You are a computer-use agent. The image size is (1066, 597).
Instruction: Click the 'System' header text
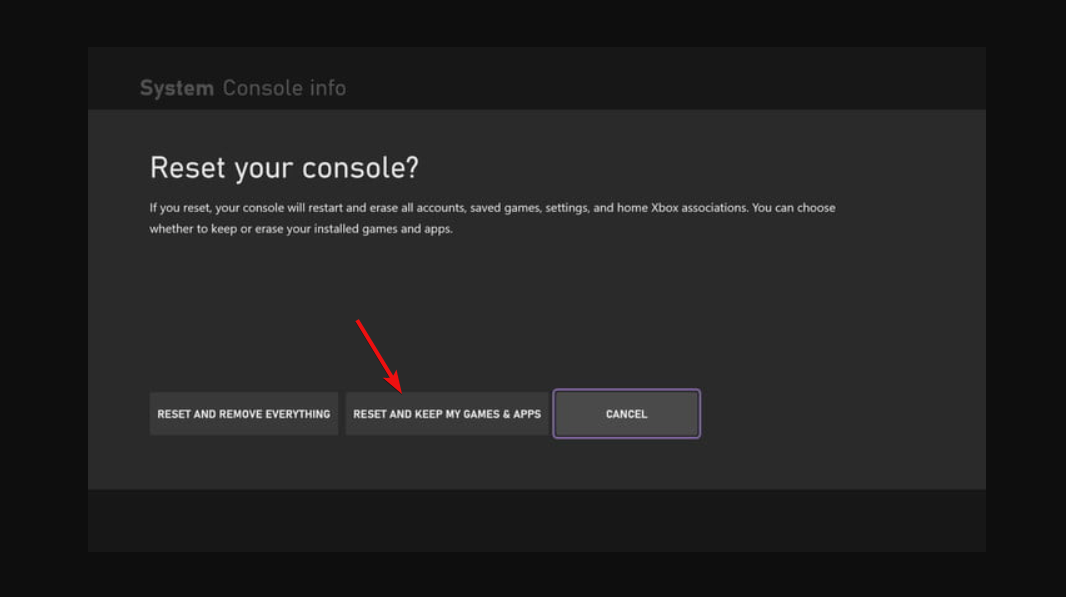click(x=177, y=88)
